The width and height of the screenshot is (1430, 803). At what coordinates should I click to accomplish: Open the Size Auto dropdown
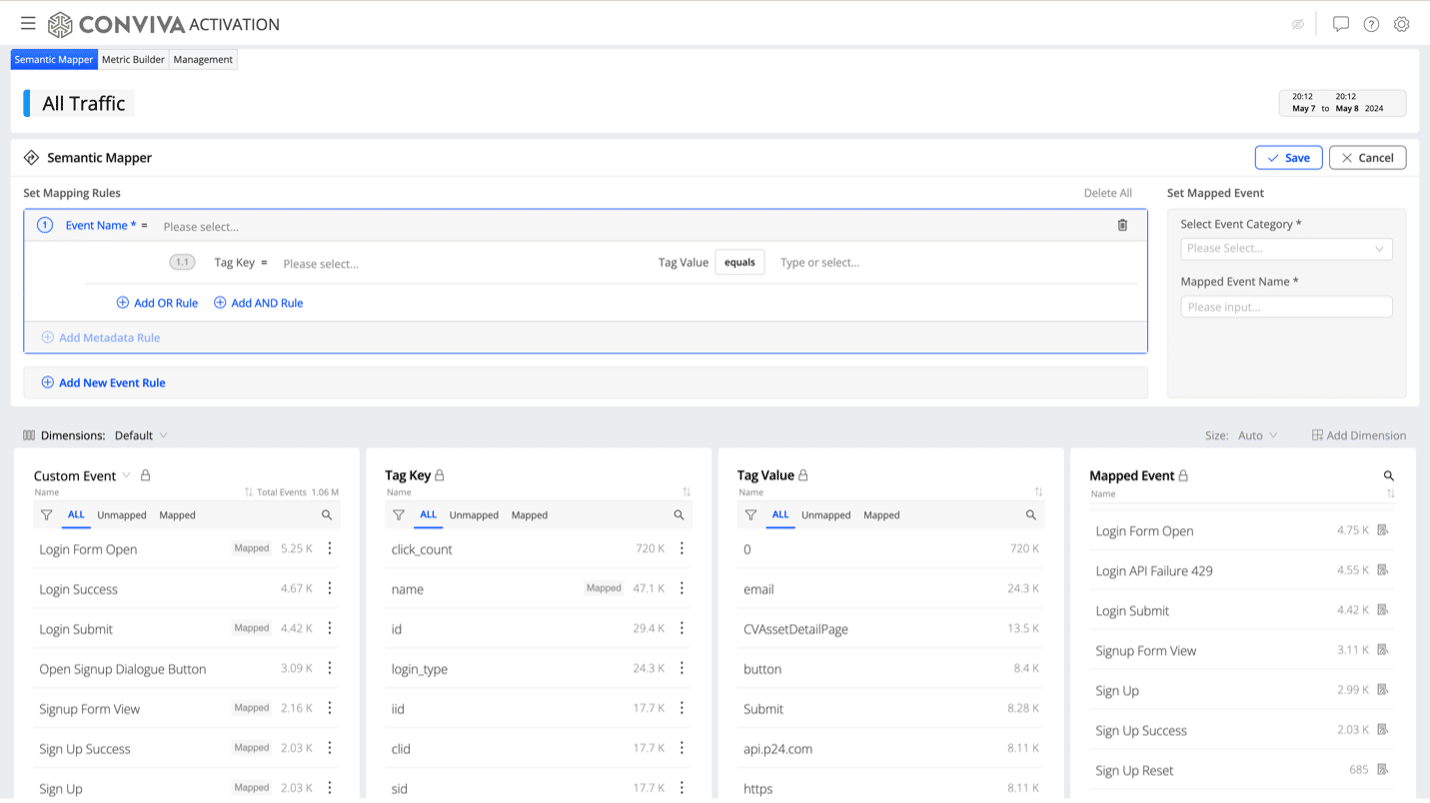(1257, 436)
